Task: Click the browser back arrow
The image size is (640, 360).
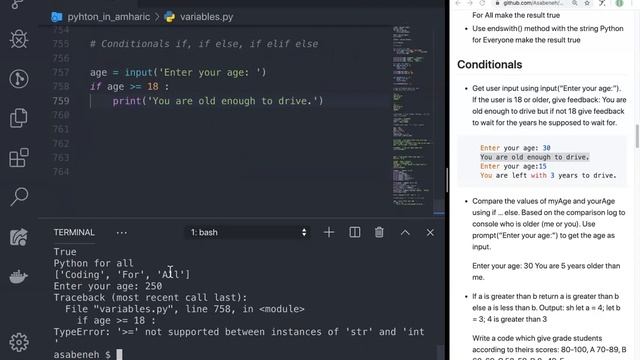Action: pyautogui.click(x=458, y=3)
